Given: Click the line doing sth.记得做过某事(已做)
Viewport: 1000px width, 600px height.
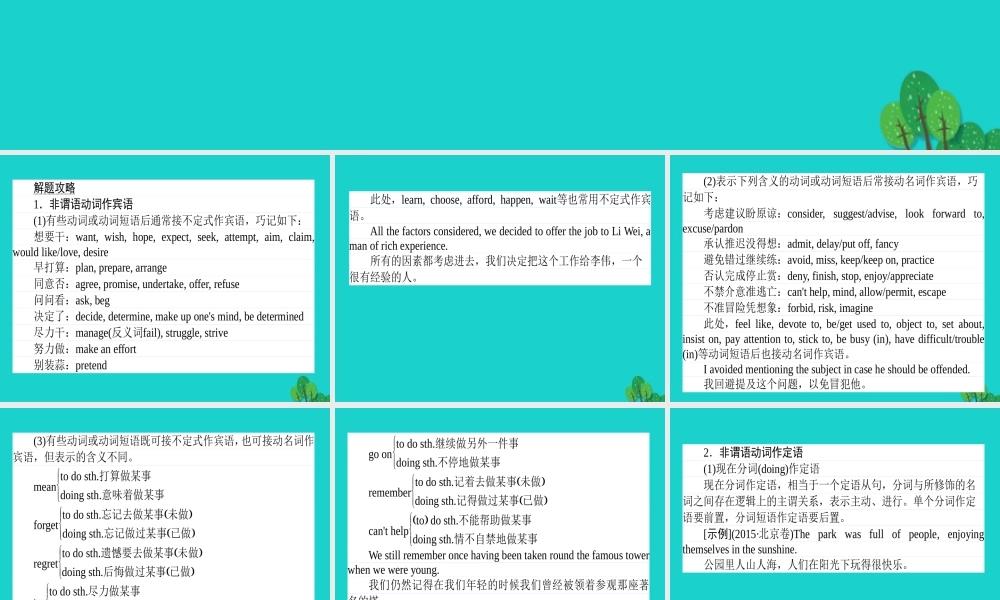Looking at the screenshot, I should point(481,501).
